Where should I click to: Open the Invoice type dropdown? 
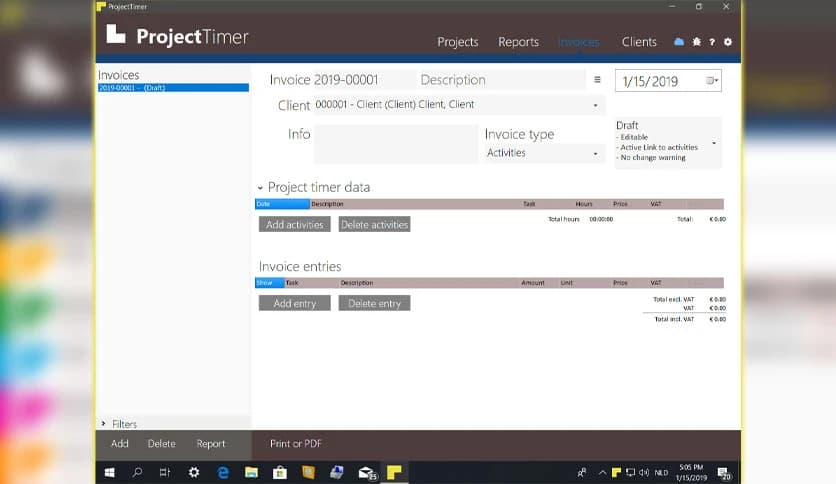coord(595,154)
